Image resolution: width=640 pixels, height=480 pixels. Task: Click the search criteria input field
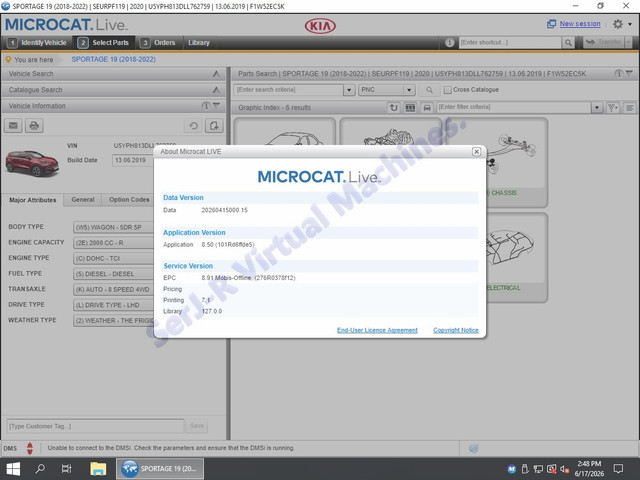288,90
